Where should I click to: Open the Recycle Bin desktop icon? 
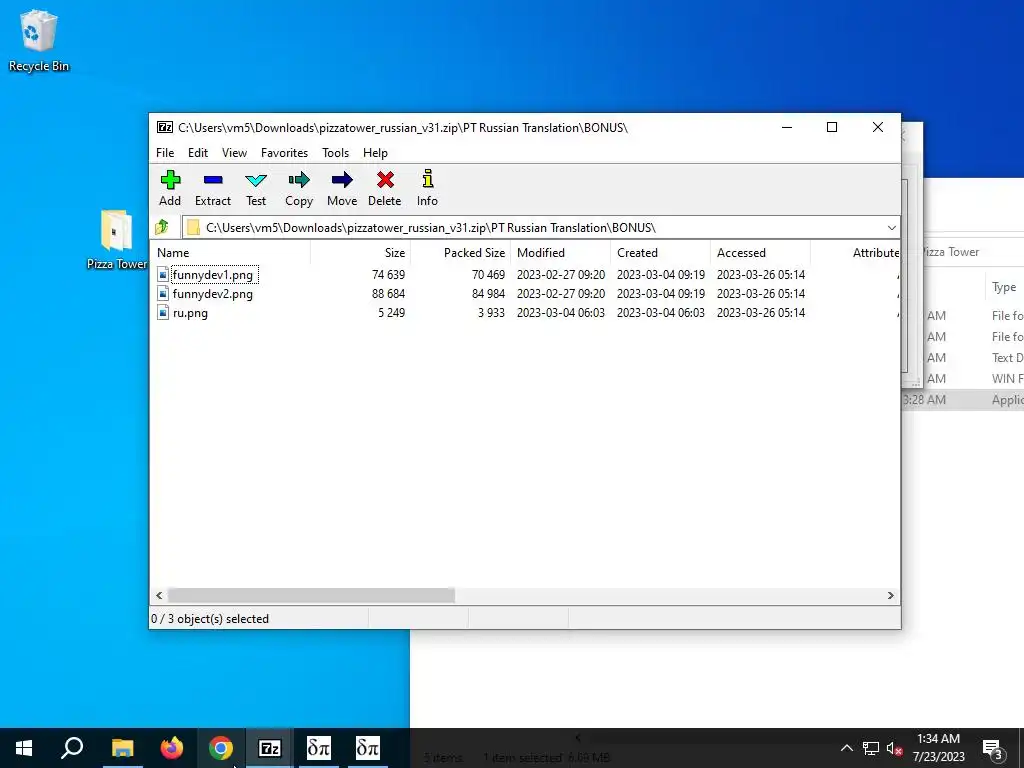tap(39, 40)
